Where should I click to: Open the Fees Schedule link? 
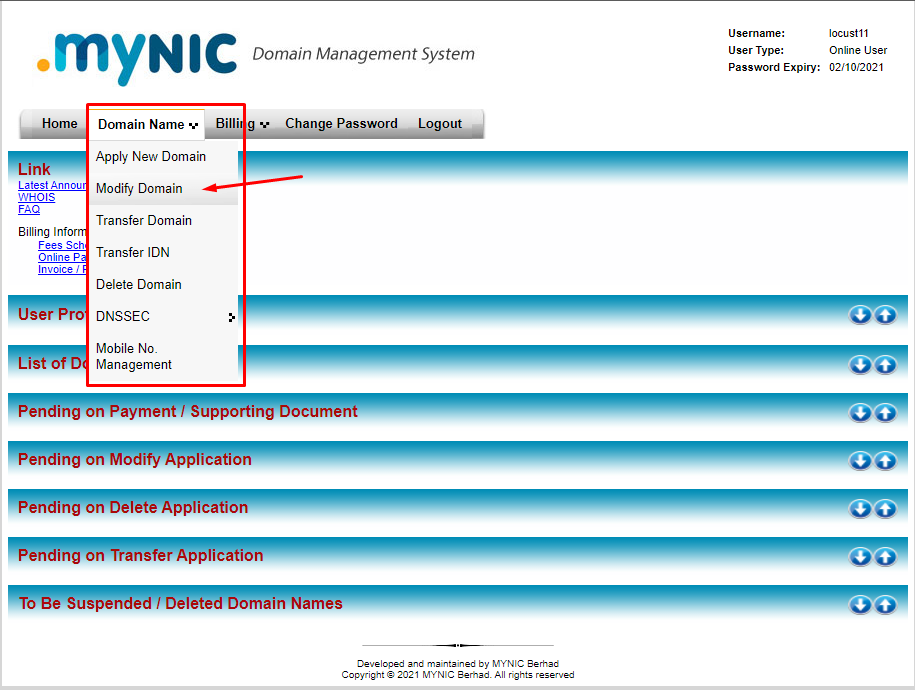point(62,245)
